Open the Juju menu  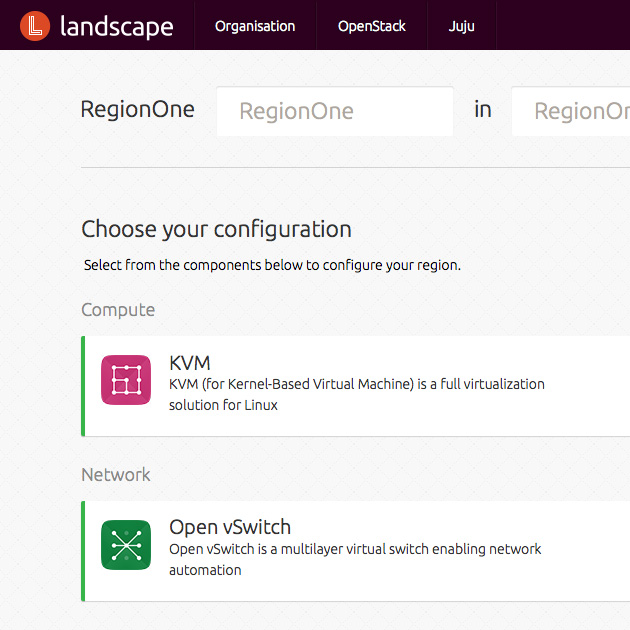click(462, 26)
